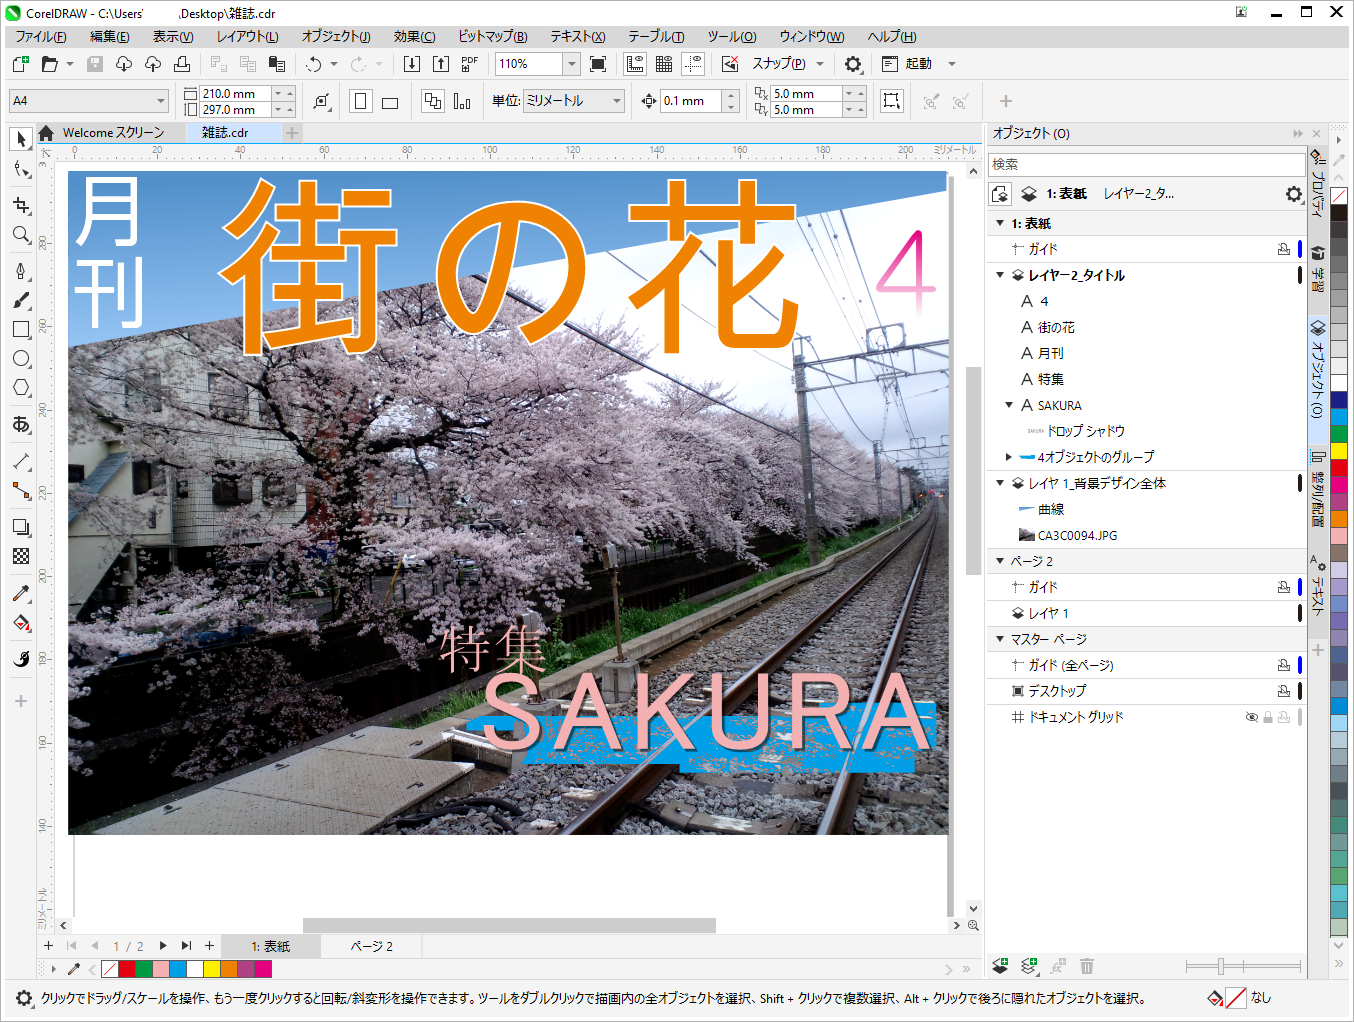Viewport: 1354px width, 1022px height.
Task: Open the ビットマップ(B) menu
Action: point(493,37)
